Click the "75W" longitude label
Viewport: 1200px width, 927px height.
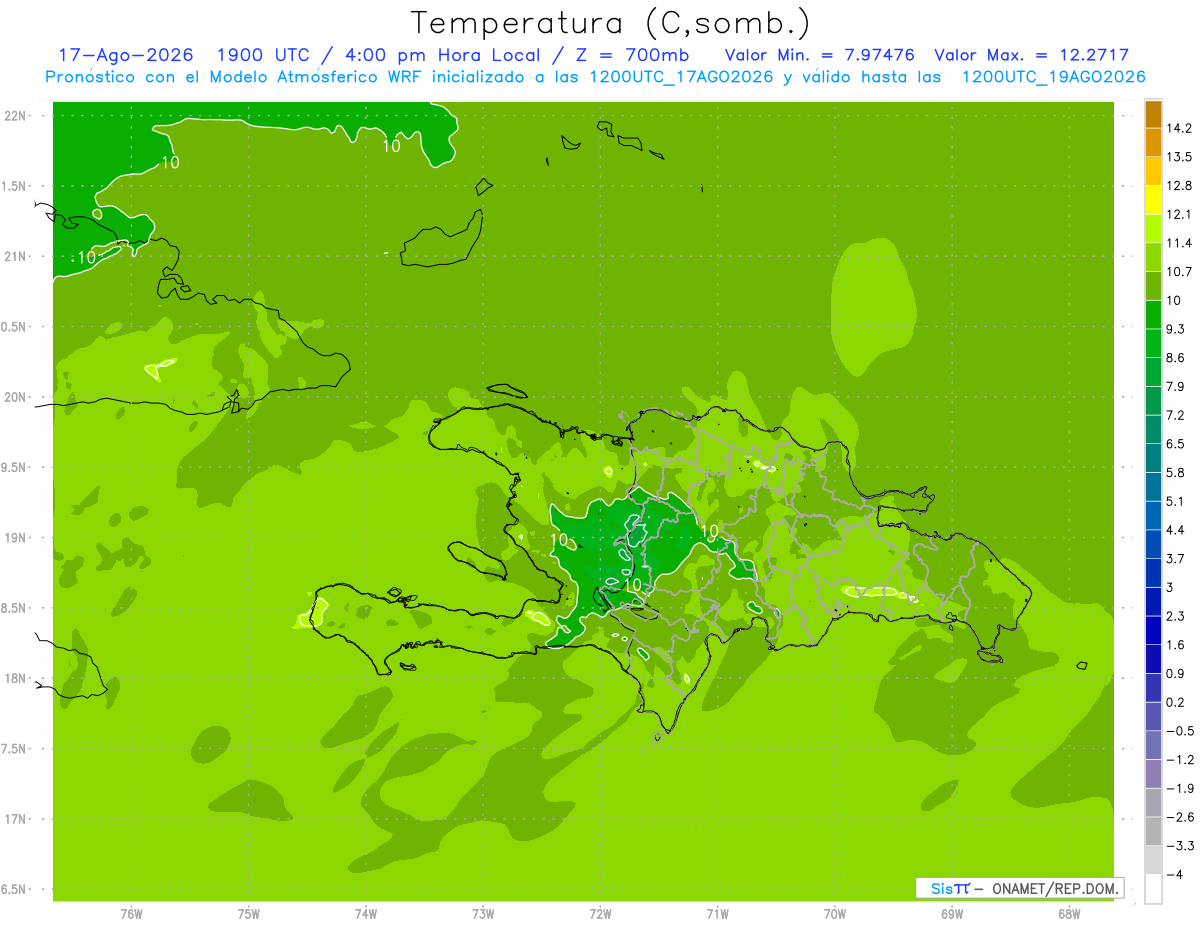point(249,913)
